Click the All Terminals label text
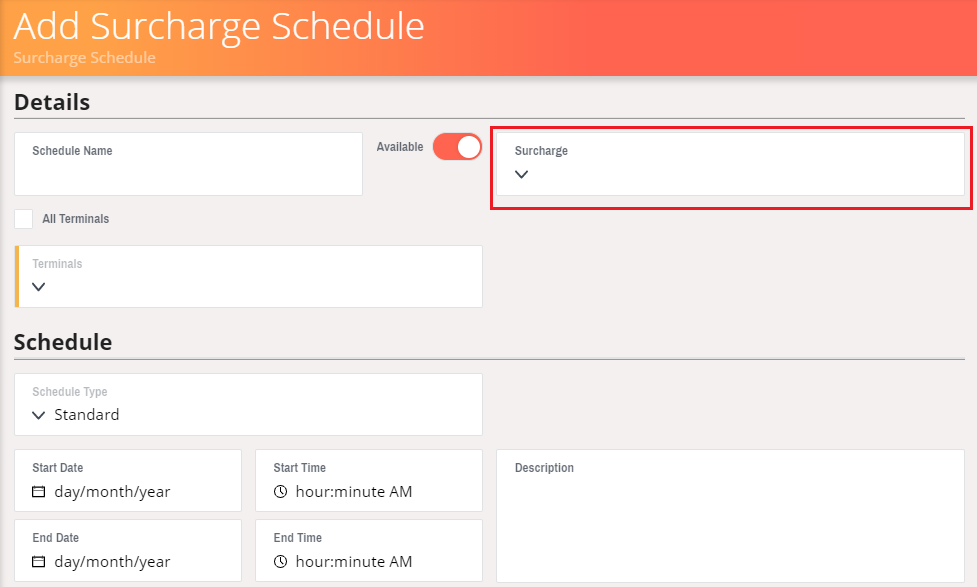The image size is (977, 587). [x=75, y=219]
